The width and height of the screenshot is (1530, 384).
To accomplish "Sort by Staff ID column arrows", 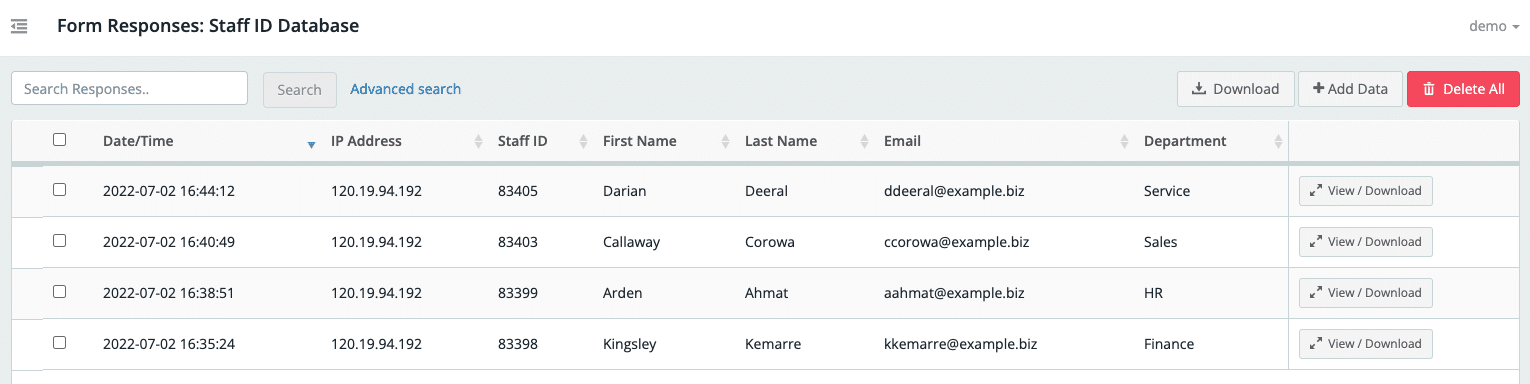I will coord(583,142).
